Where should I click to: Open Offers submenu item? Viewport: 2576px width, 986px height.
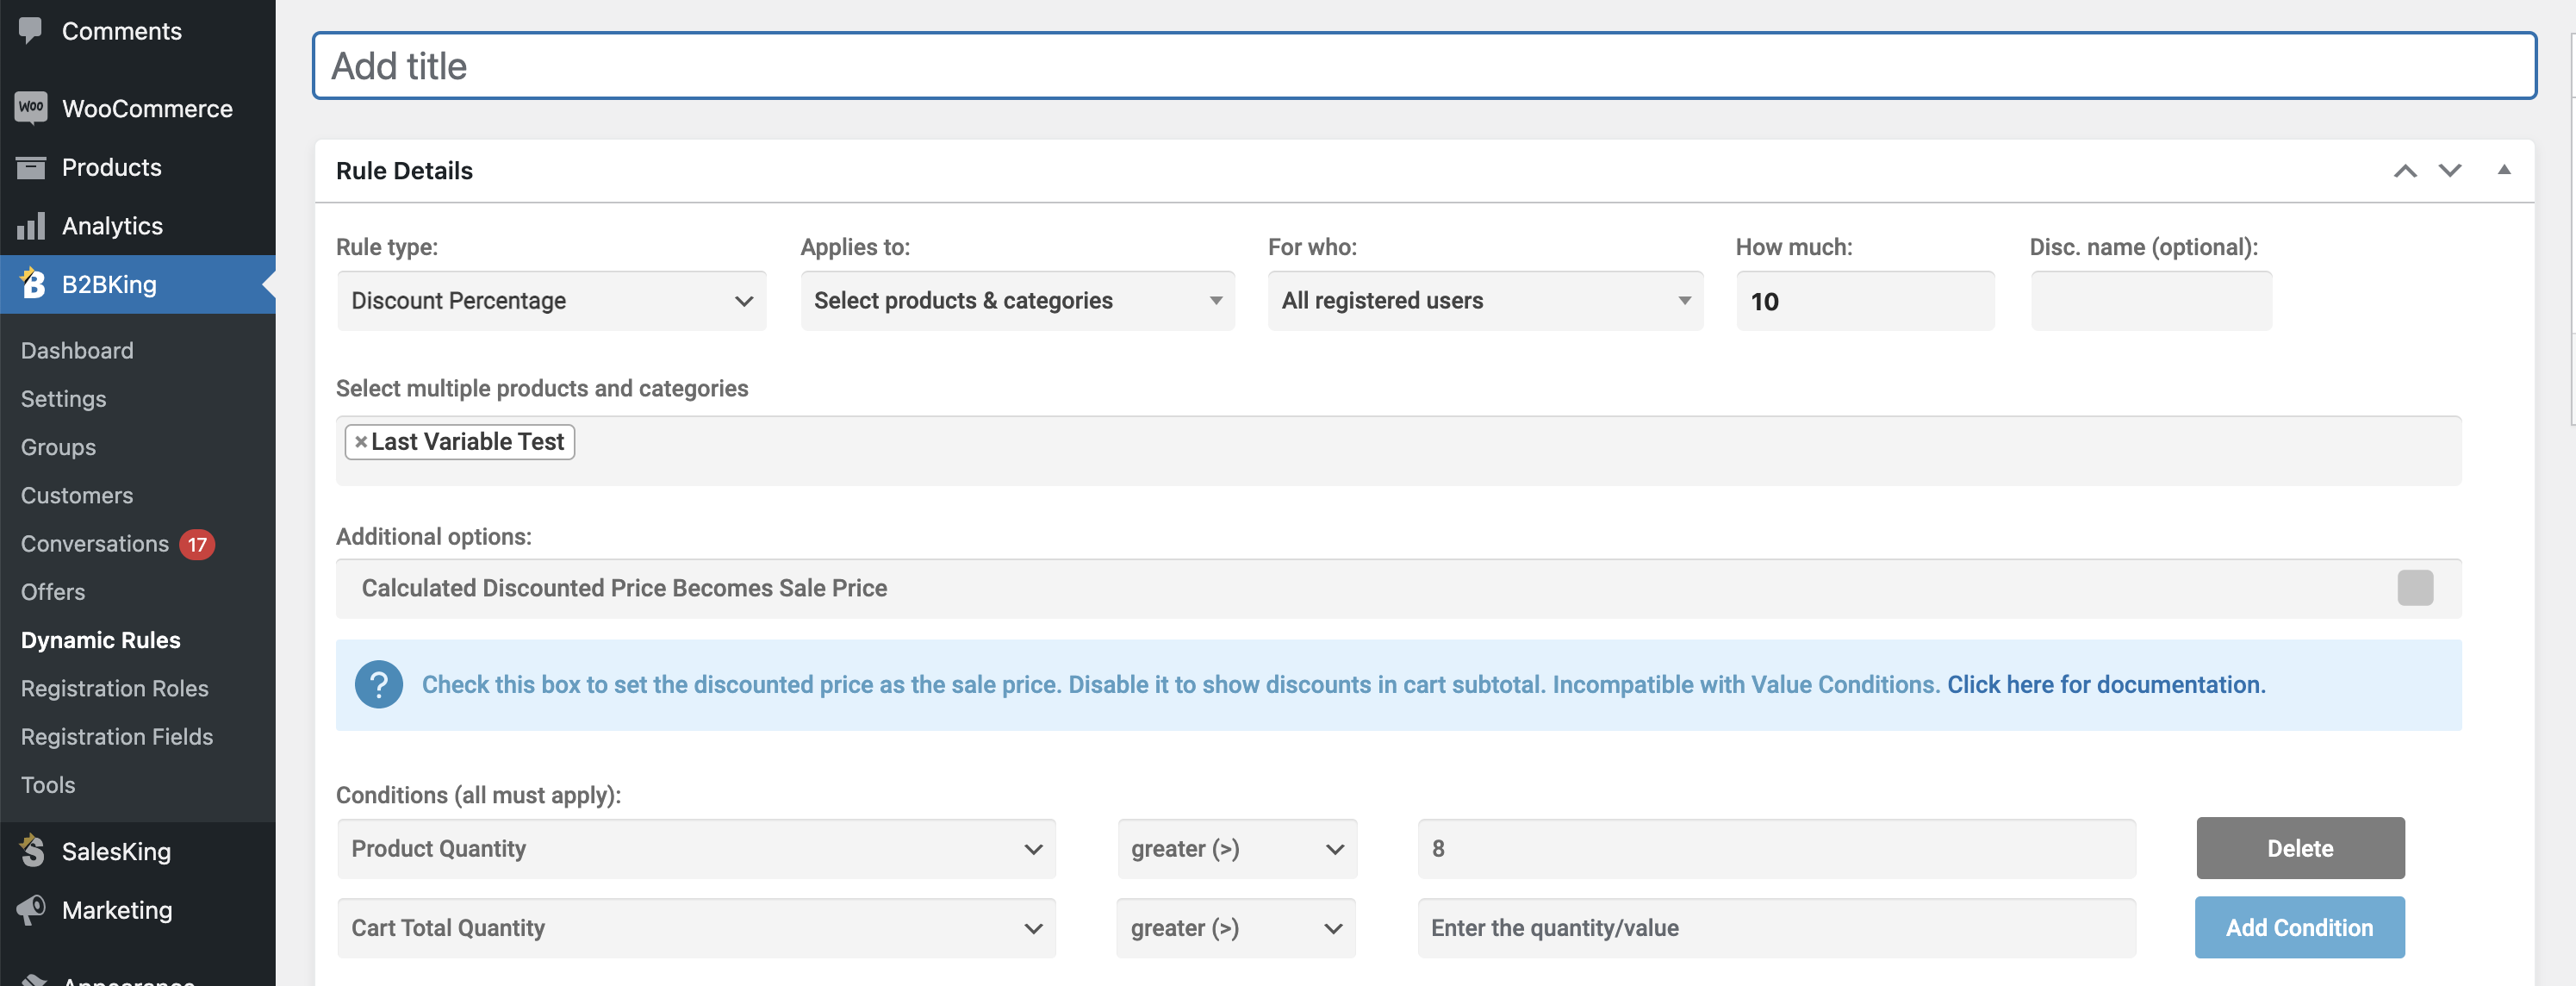(x=53, y=591)
